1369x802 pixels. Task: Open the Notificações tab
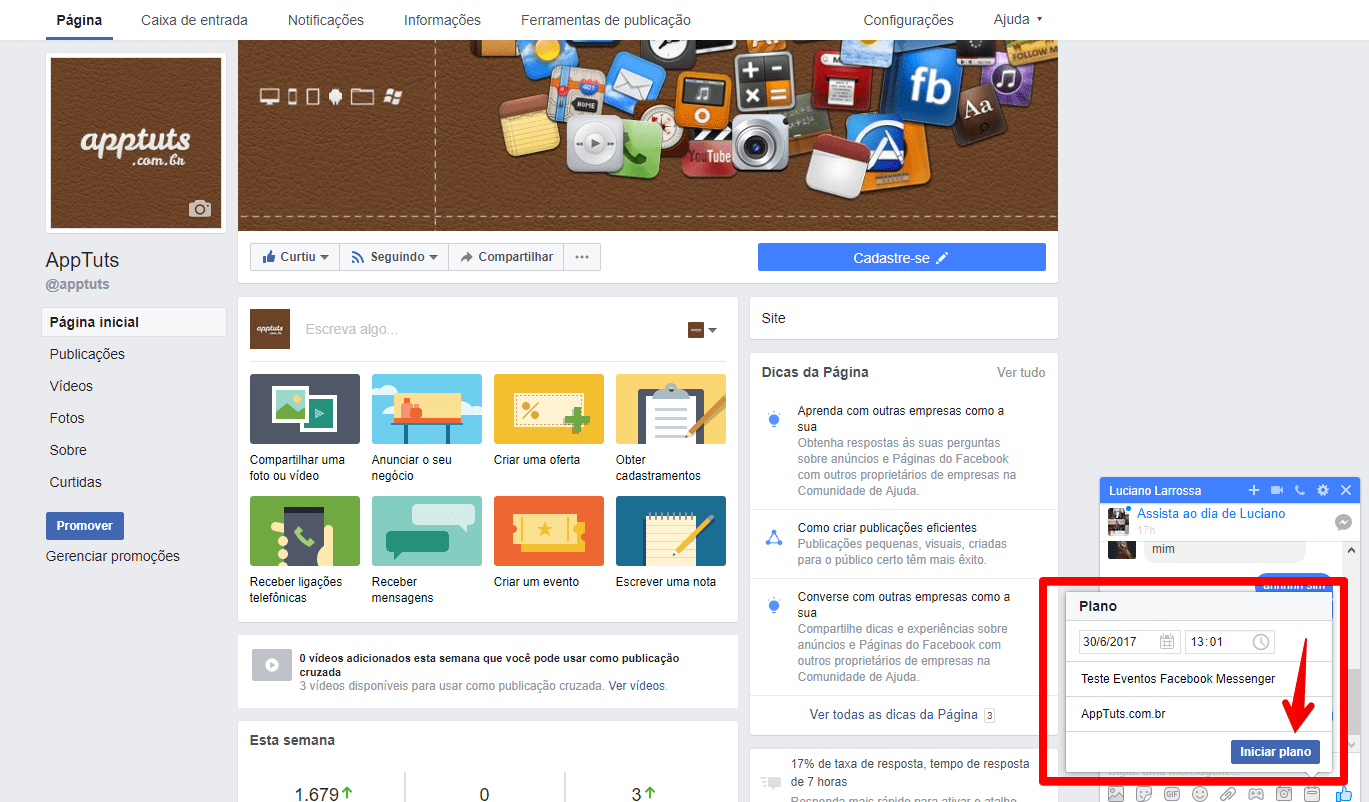[326, 20]
